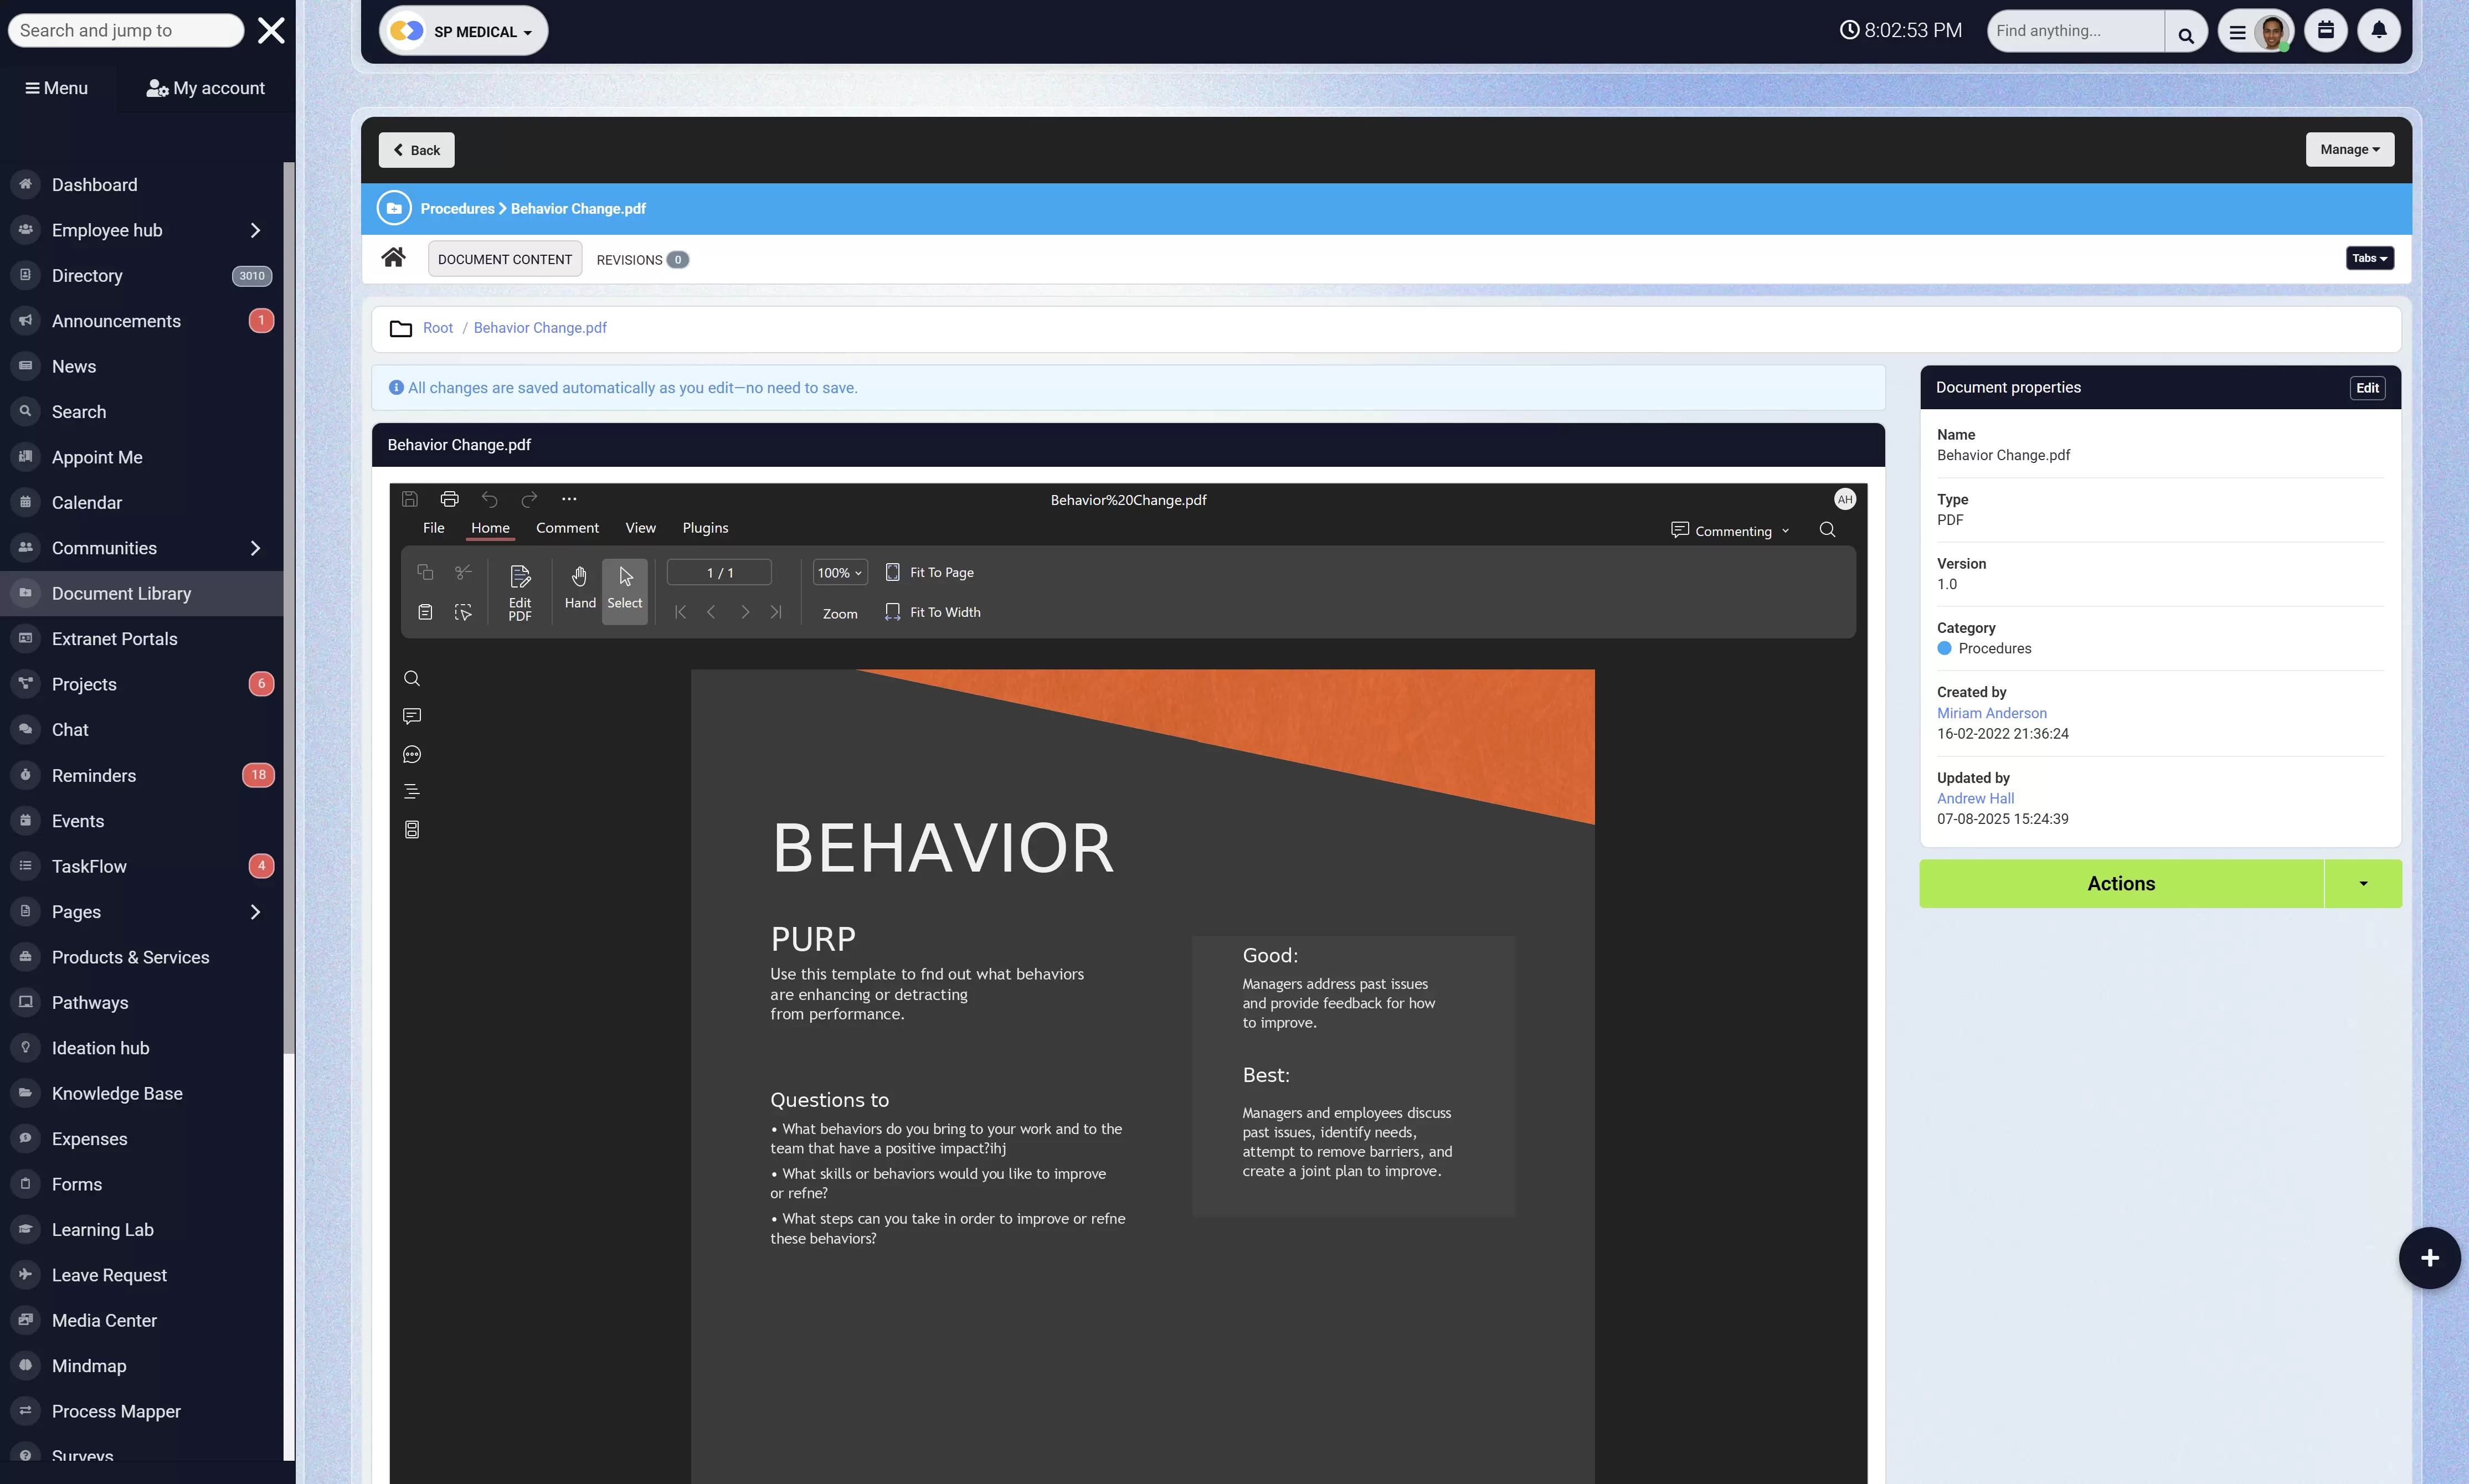This screenshot has height=1484, width=2469.
Task: Open Miriam Anderson's profile link
Action: click(1991, 713)
